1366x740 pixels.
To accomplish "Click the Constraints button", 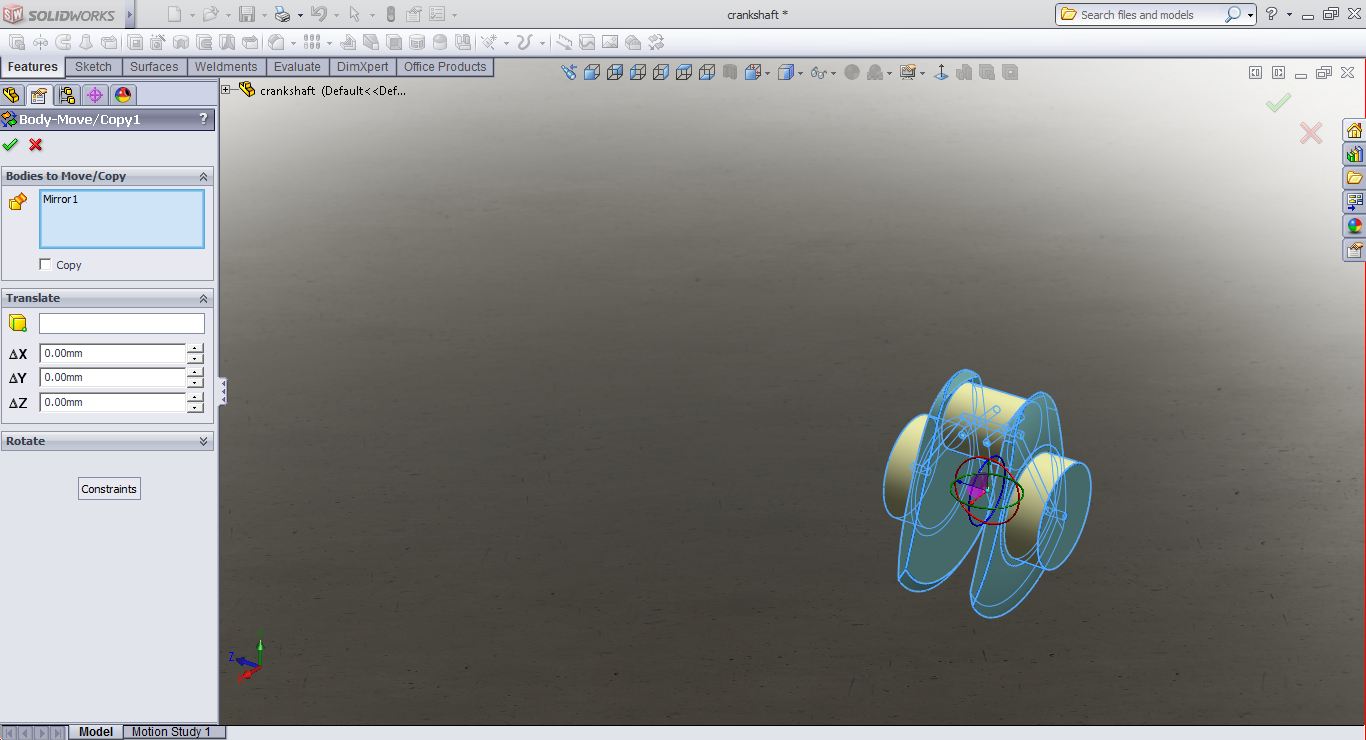I will (109, 489).
